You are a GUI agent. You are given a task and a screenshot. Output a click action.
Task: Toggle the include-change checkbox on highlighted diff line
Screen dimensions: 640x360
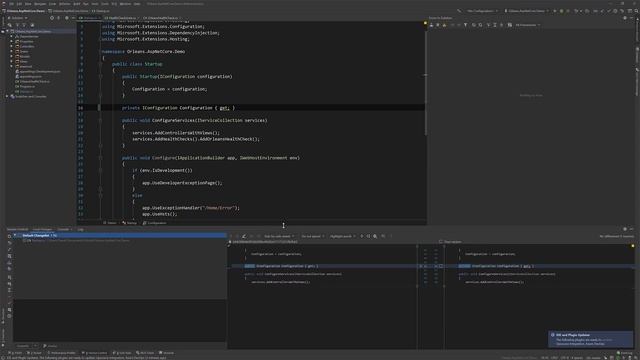[x=441, y=266]
